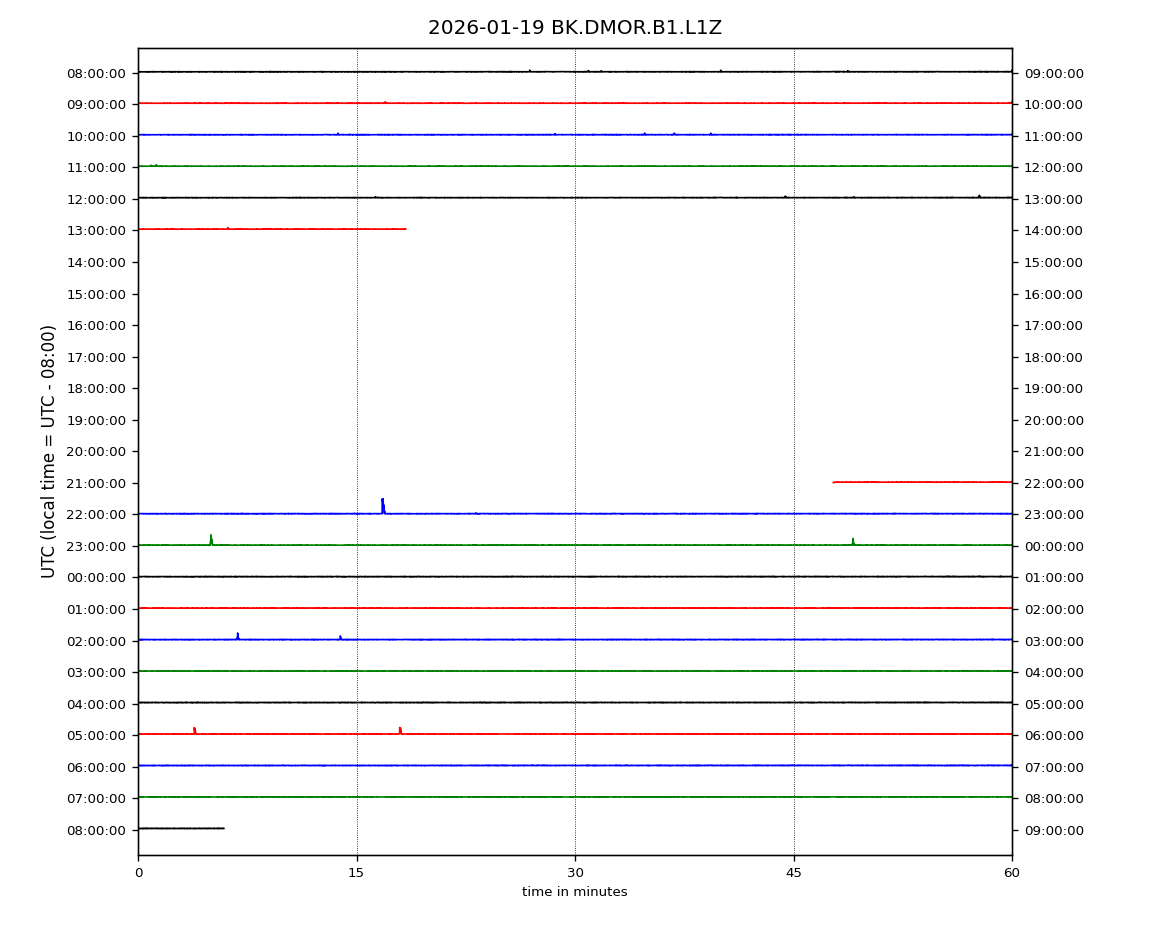Image resolution: width=1150 pixels, height=950 pixels.
Task: Click red spike near 18 minutes on 05:00:00 trace
Action: (400, 730)
